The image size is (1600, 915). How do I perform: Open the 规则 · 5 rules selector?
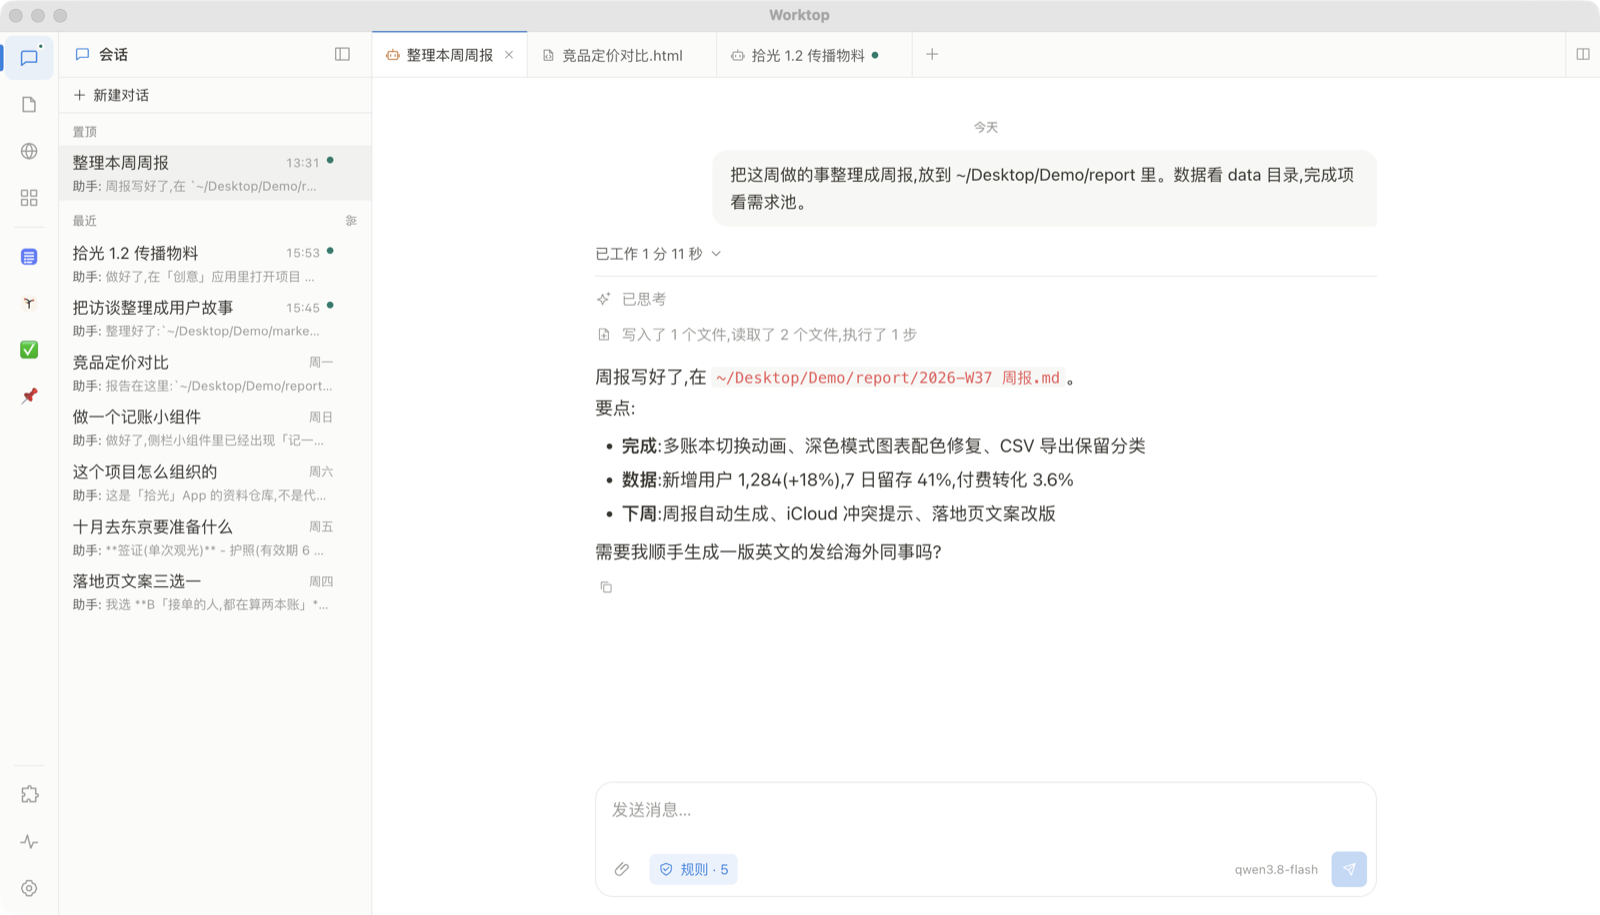[x=694, y=869]
